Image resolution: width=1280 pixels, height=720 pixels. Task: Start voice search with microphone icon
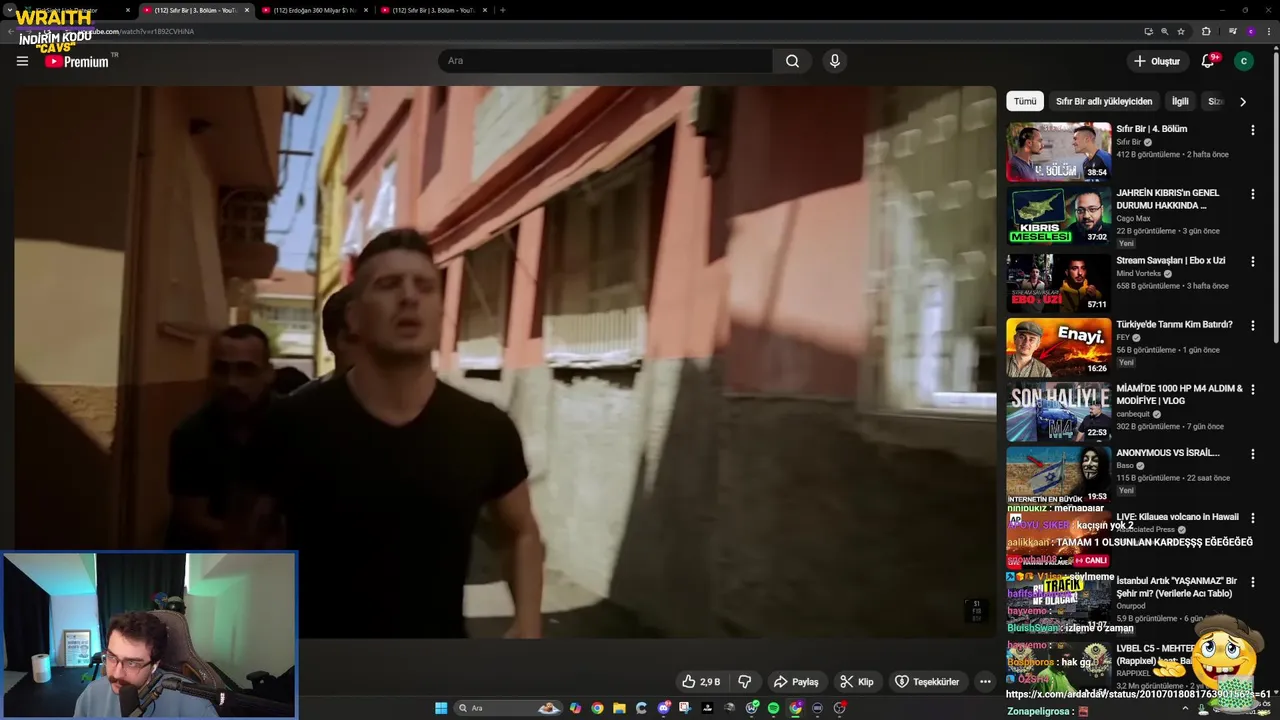tap(835, 61)
